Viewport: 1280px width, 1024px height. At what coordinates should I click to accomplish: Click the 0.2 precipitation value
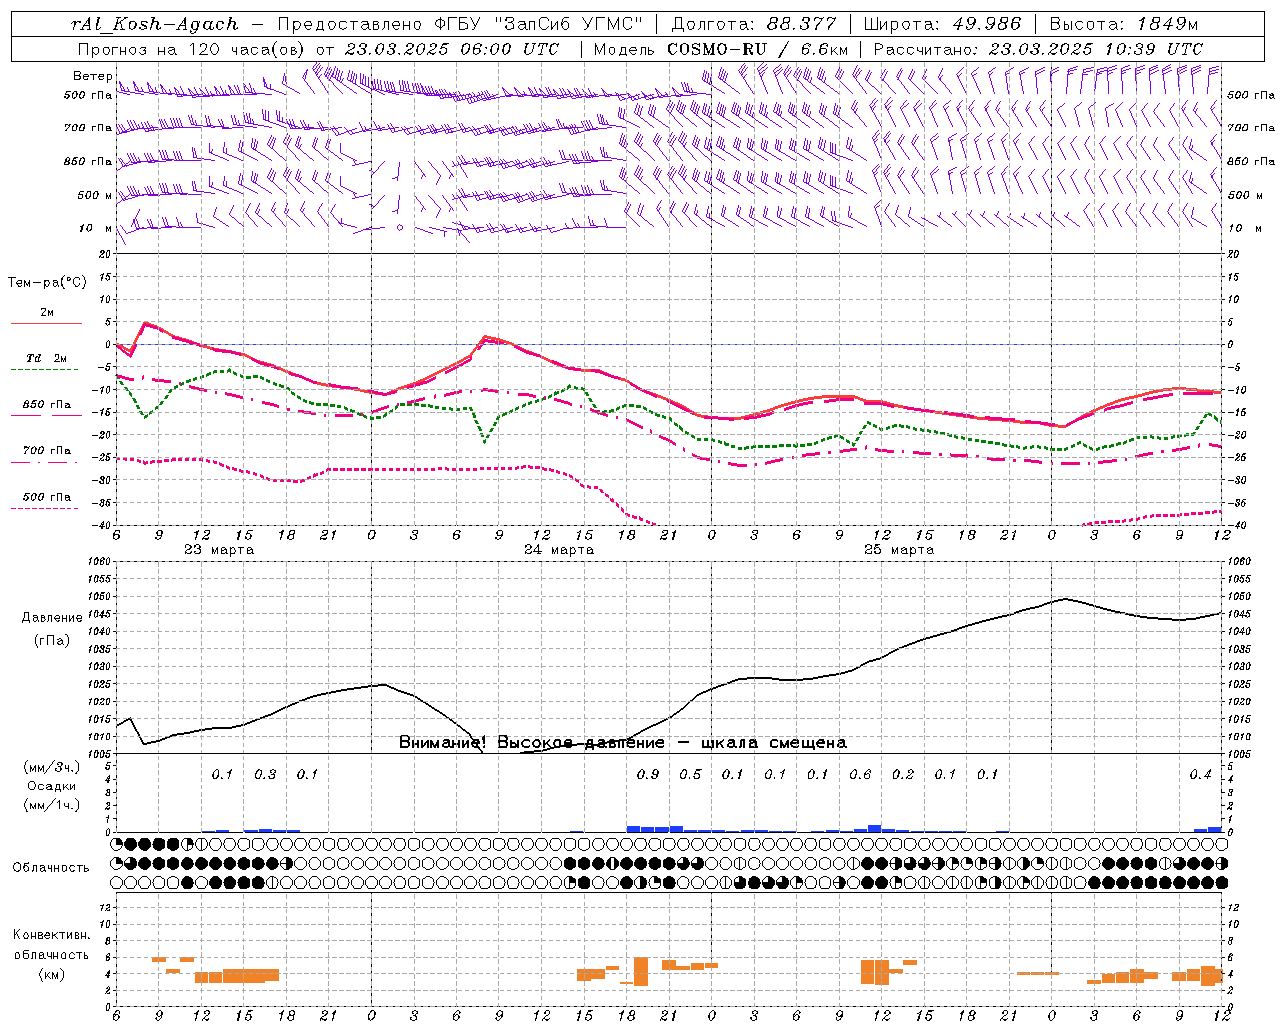903,775
